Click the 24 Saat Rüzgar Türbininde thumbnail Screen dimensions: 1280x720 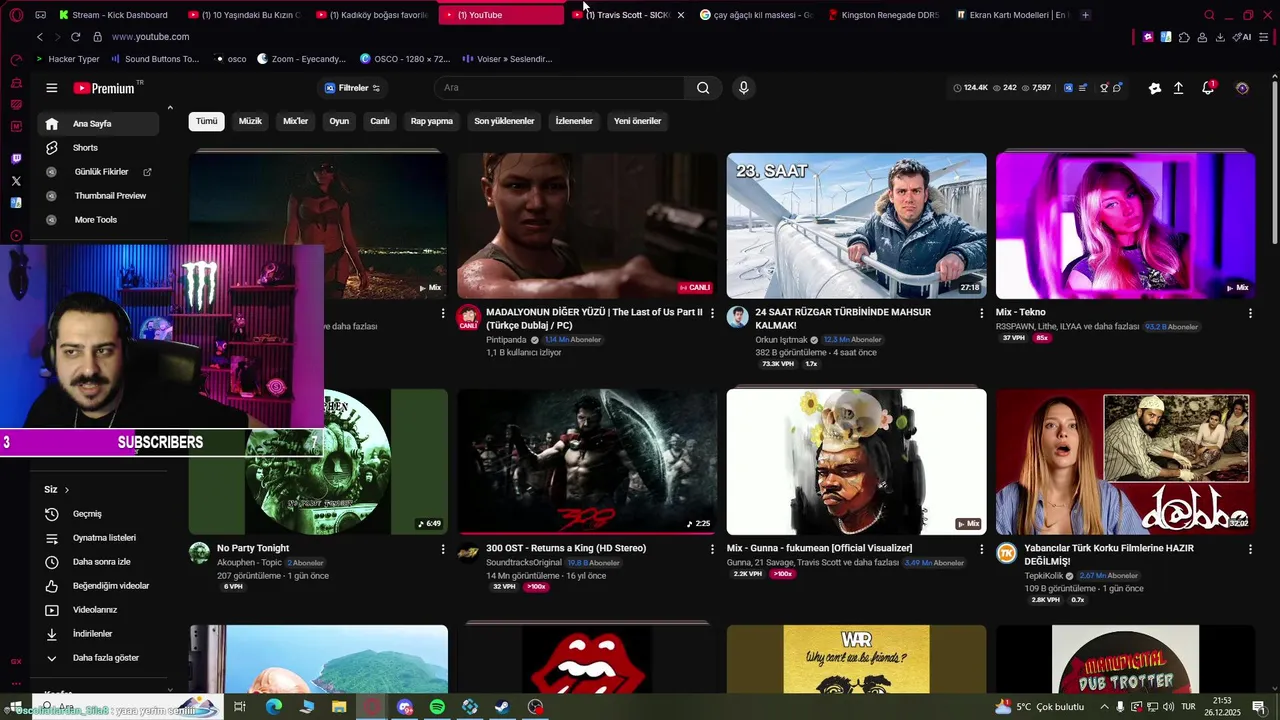pos(856,225)
